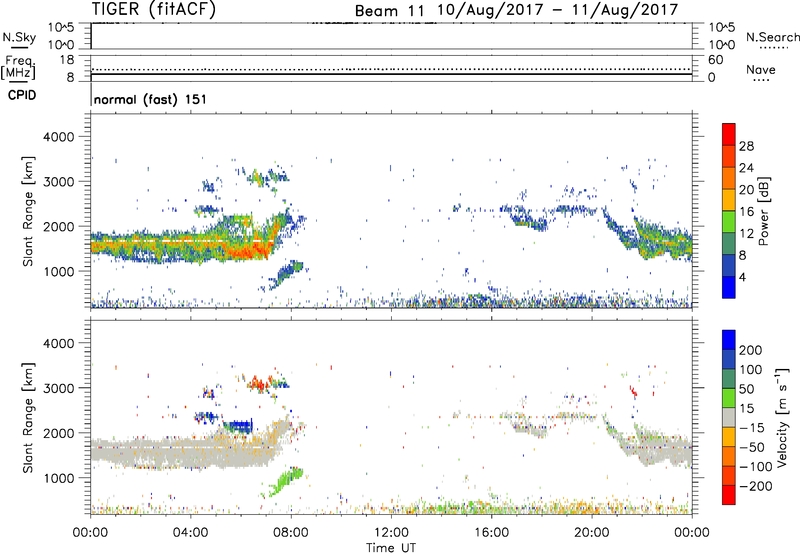Click the intense red-orange power echo near 06:30
Screen dimensions: 800x554
[x=250, y=250]
